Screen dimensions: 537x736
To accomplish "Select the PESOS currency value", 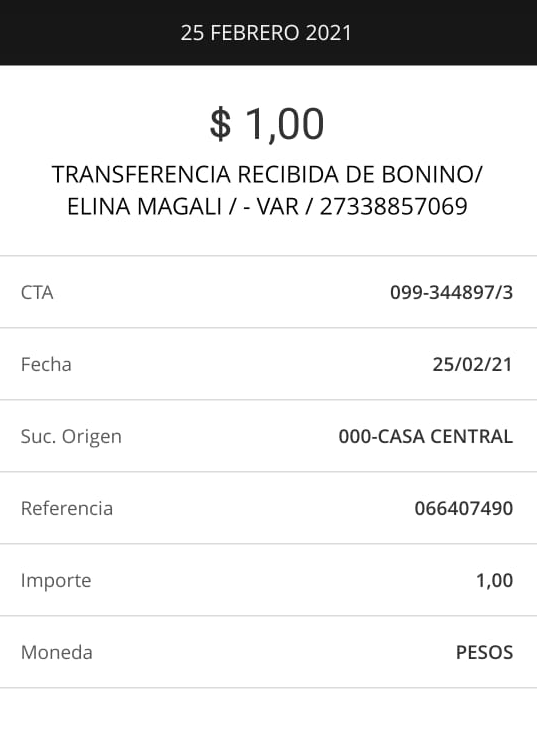I will click(x=484, y=652).
